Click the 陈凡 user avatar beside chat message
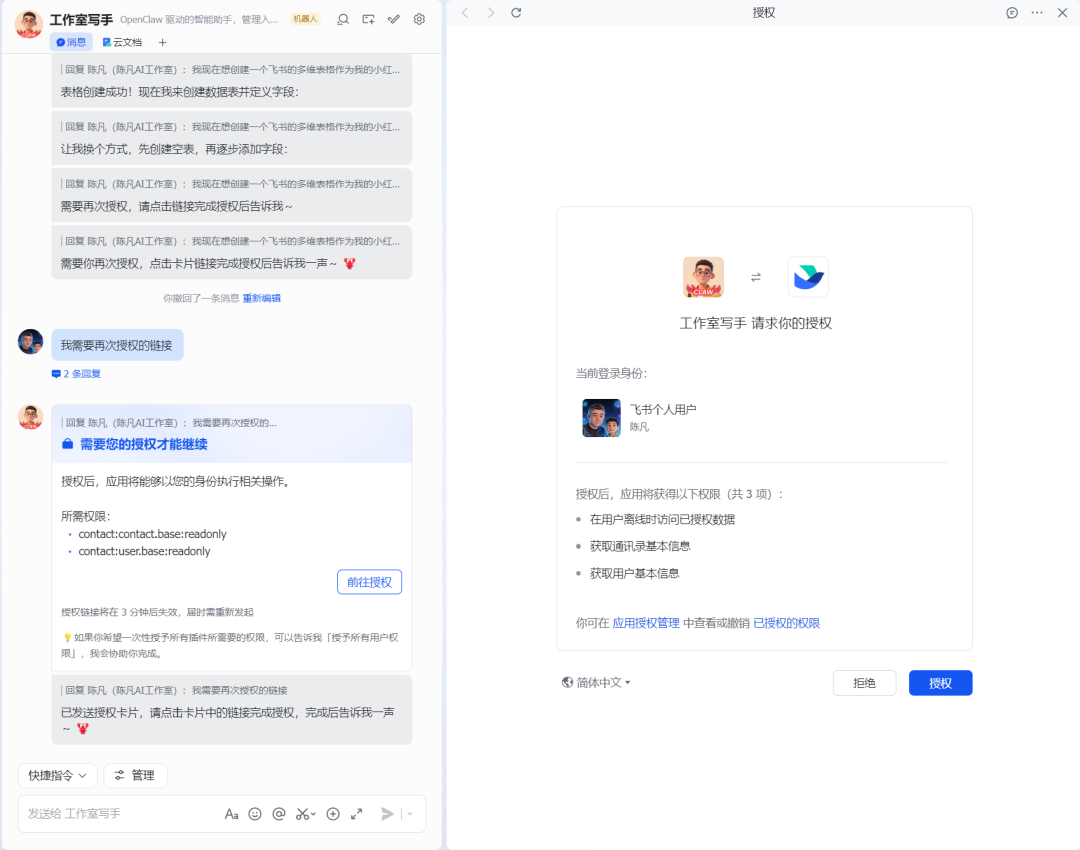The width and height of the screenshot is (1080, 850). point(30,342)
